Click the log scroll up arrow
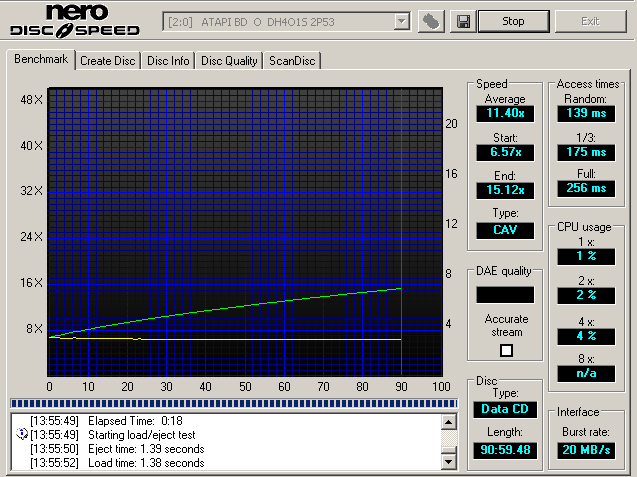 (x=449, y=422)
